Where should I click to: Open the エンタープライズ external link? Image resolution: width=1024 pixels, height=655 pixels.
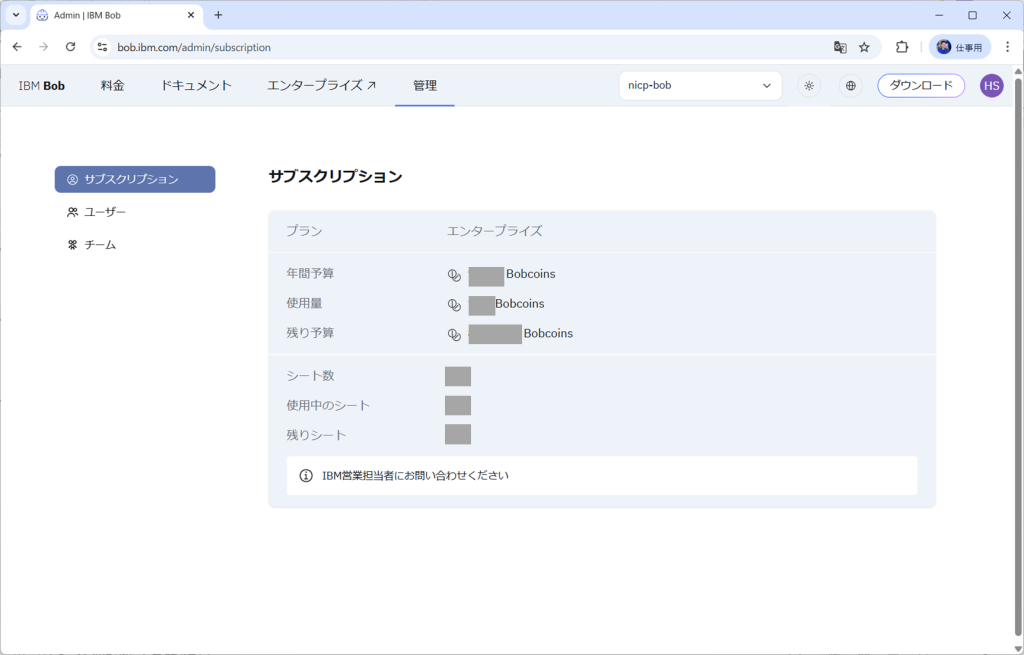tap(321, 86)
